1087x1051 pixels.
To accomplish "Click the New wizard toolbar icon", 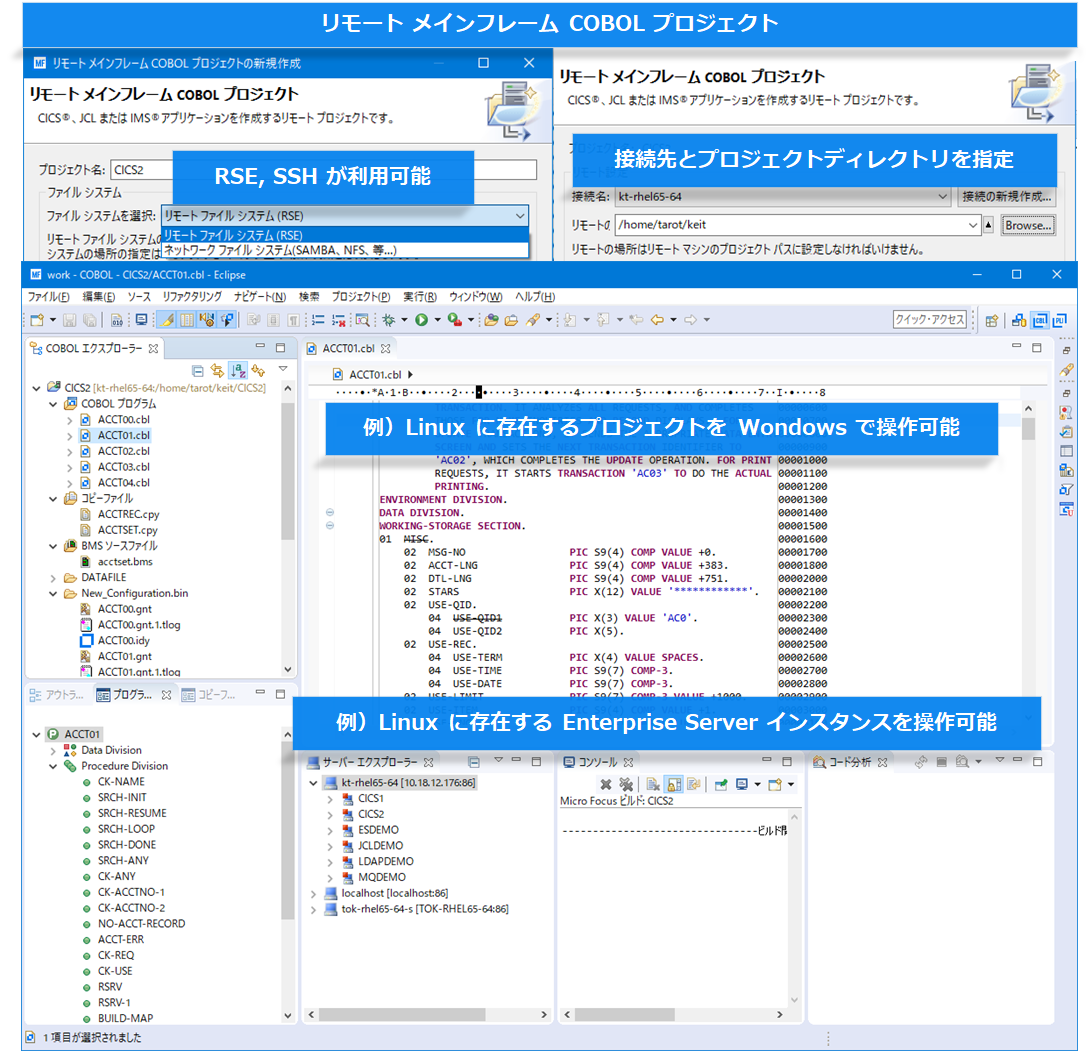I will point(37,320).
